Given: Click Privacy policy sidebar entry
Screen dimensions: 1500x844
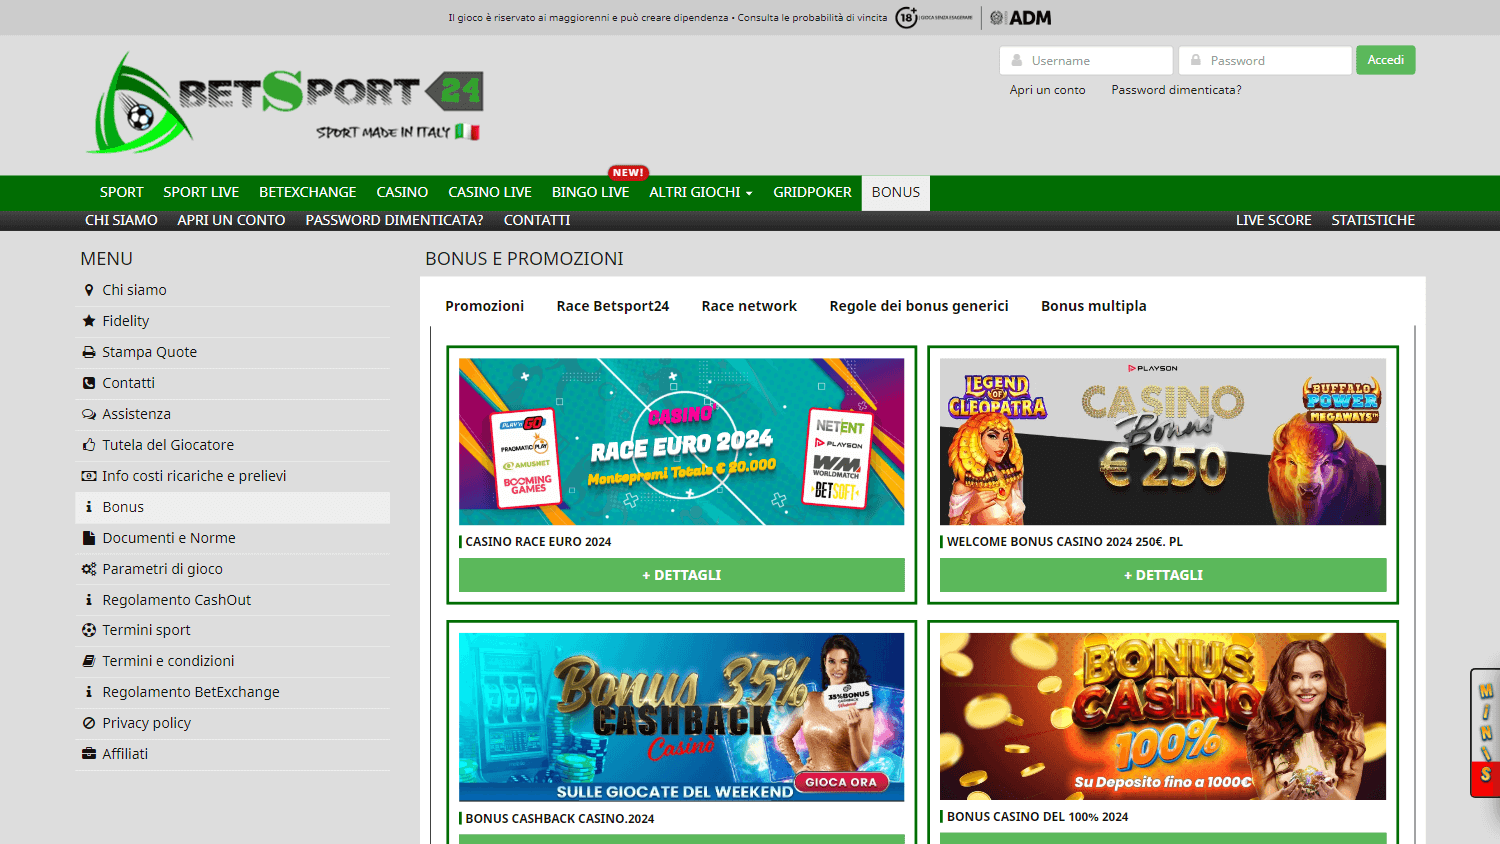Looking at the screenshot, I should tap(233, 723).
